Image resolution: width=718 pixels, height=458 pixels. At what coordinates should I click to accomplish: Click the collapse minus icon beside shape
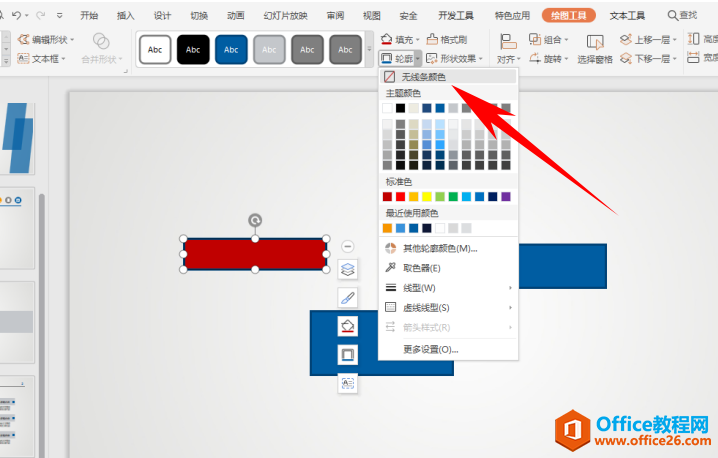[347, 246]
